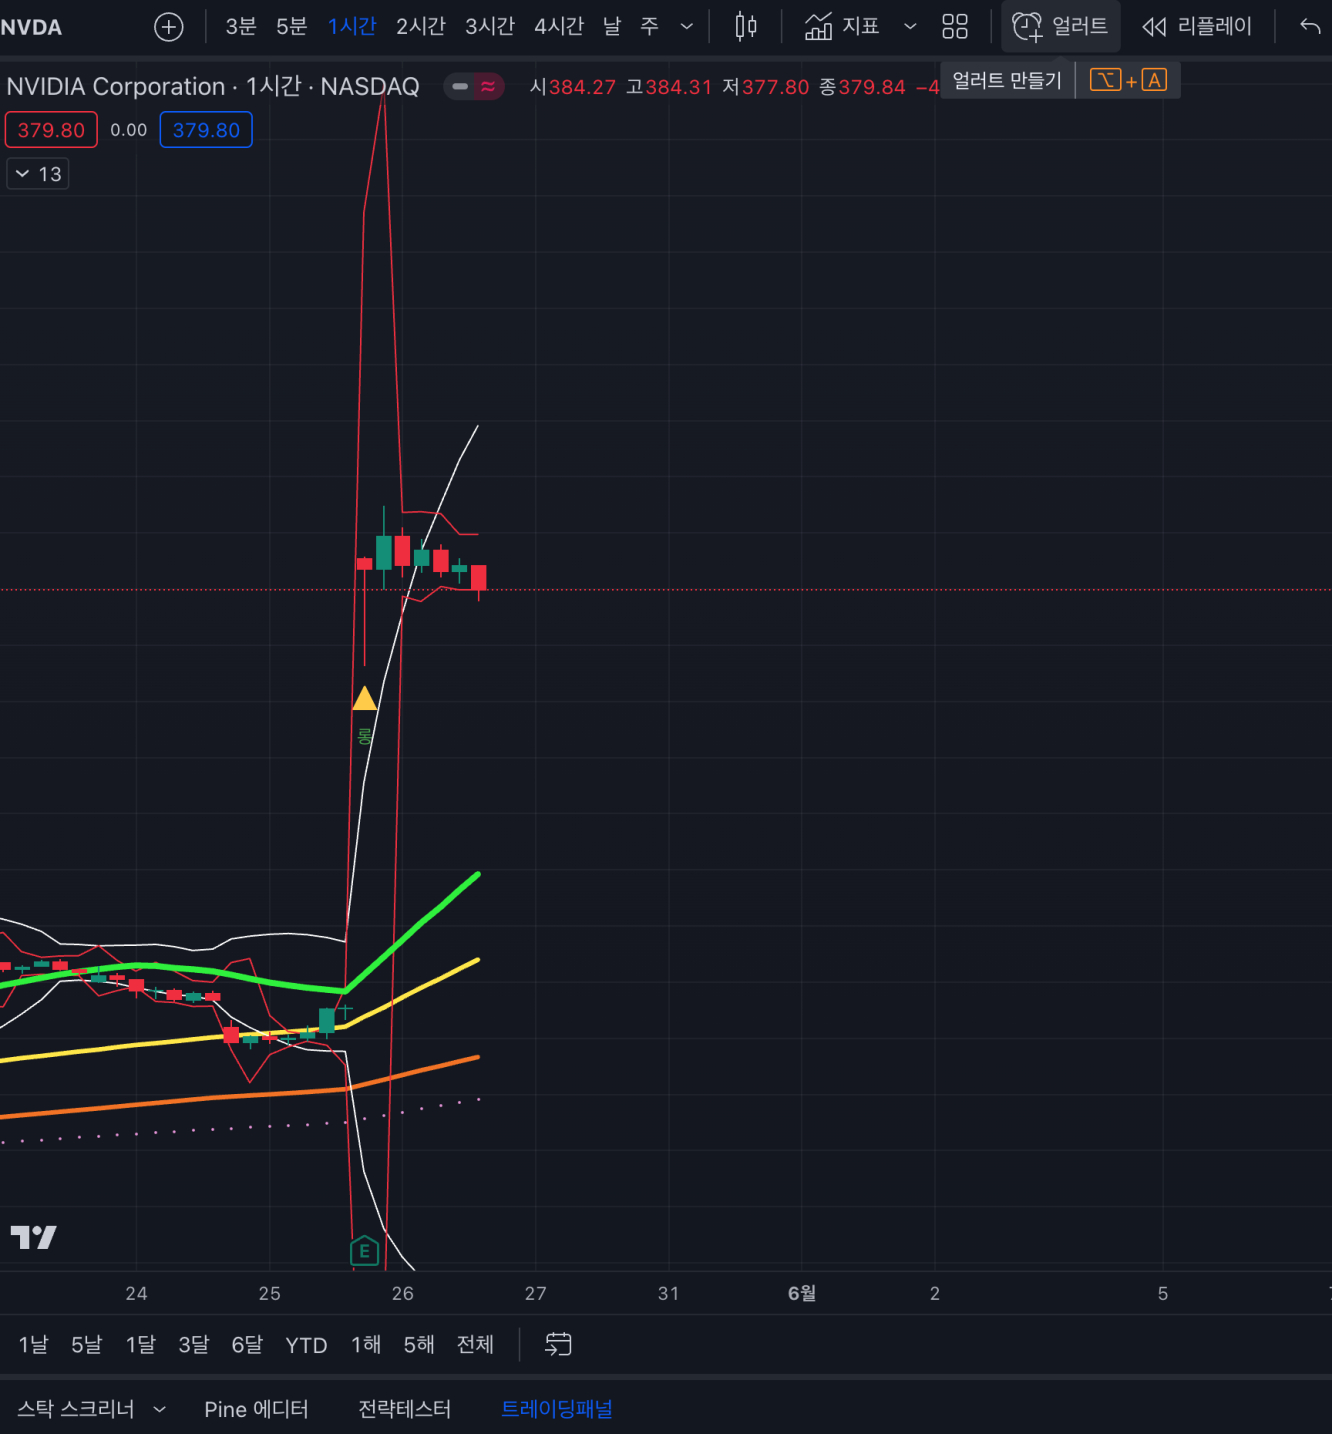This screenshot has height=1434, width=1332.
Task: Switch to the daily 날 timeframe
Action: [x=612, y=27]
